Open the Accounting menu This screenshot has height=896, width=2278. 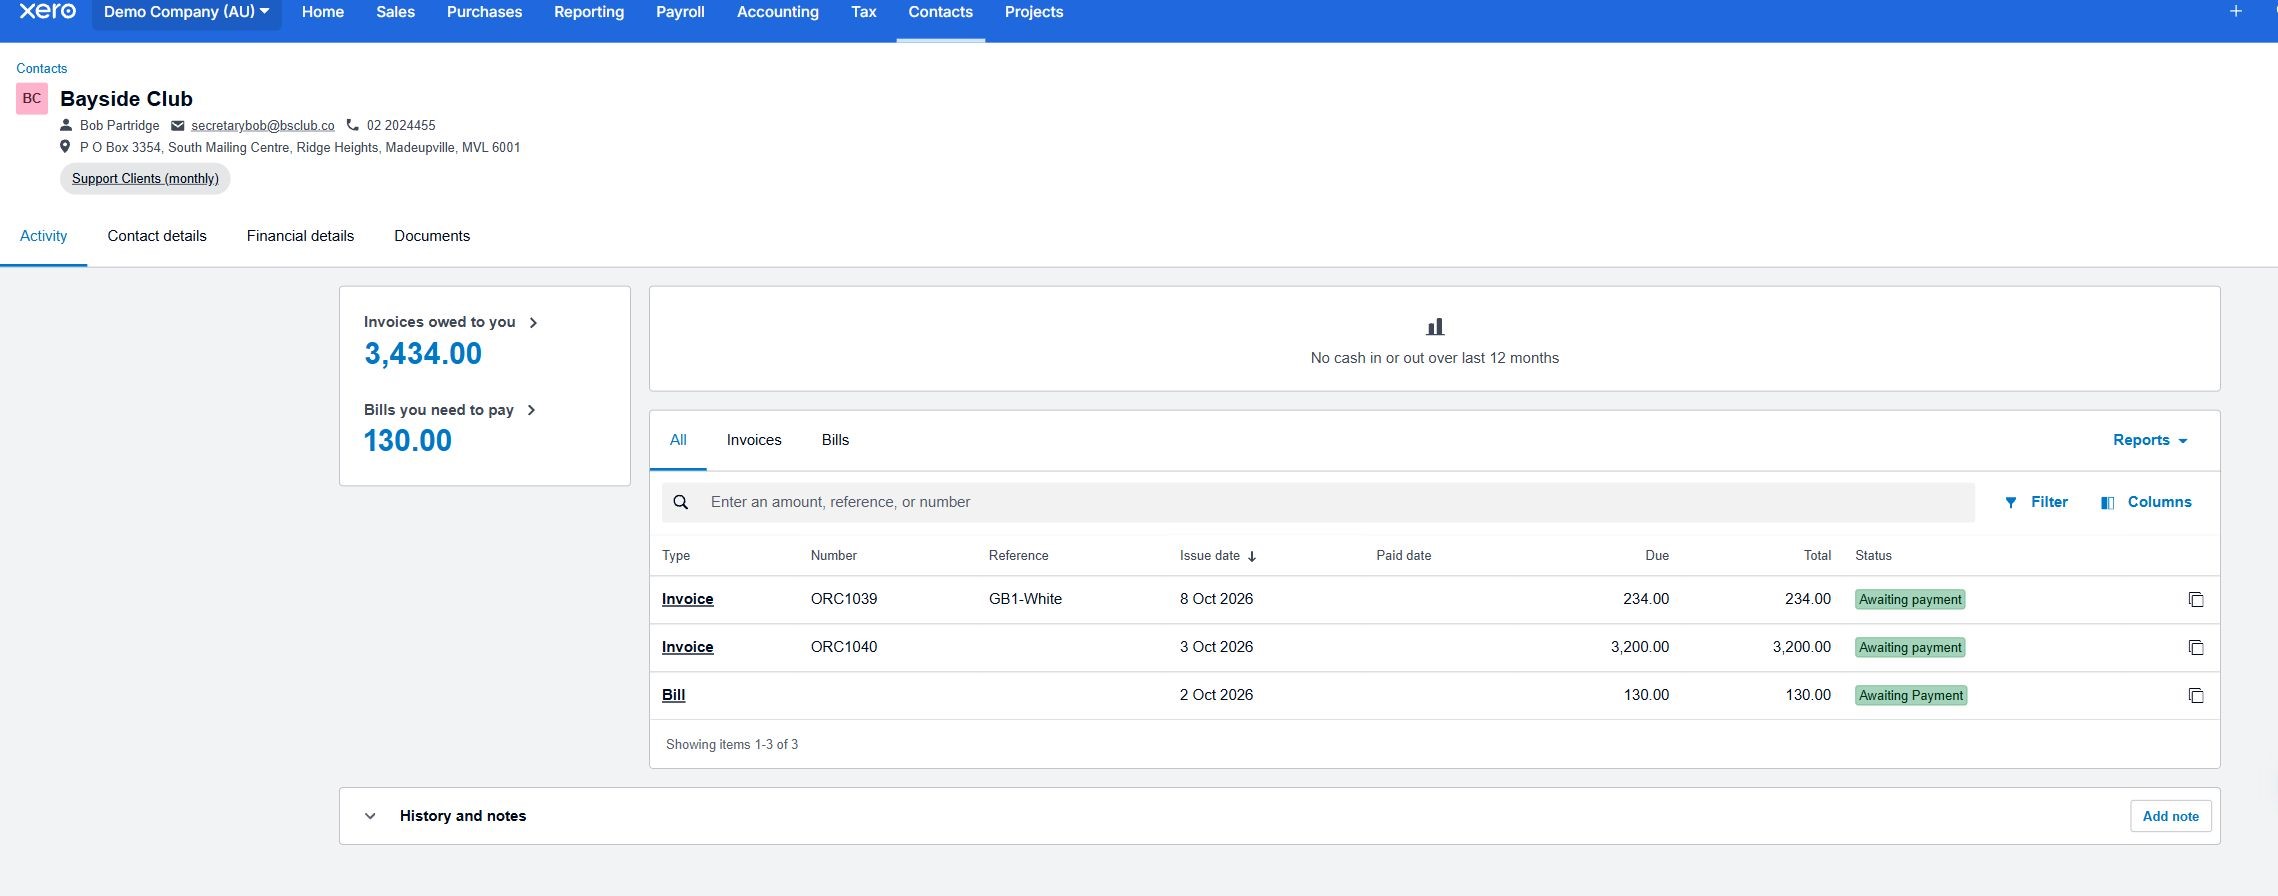777,12
